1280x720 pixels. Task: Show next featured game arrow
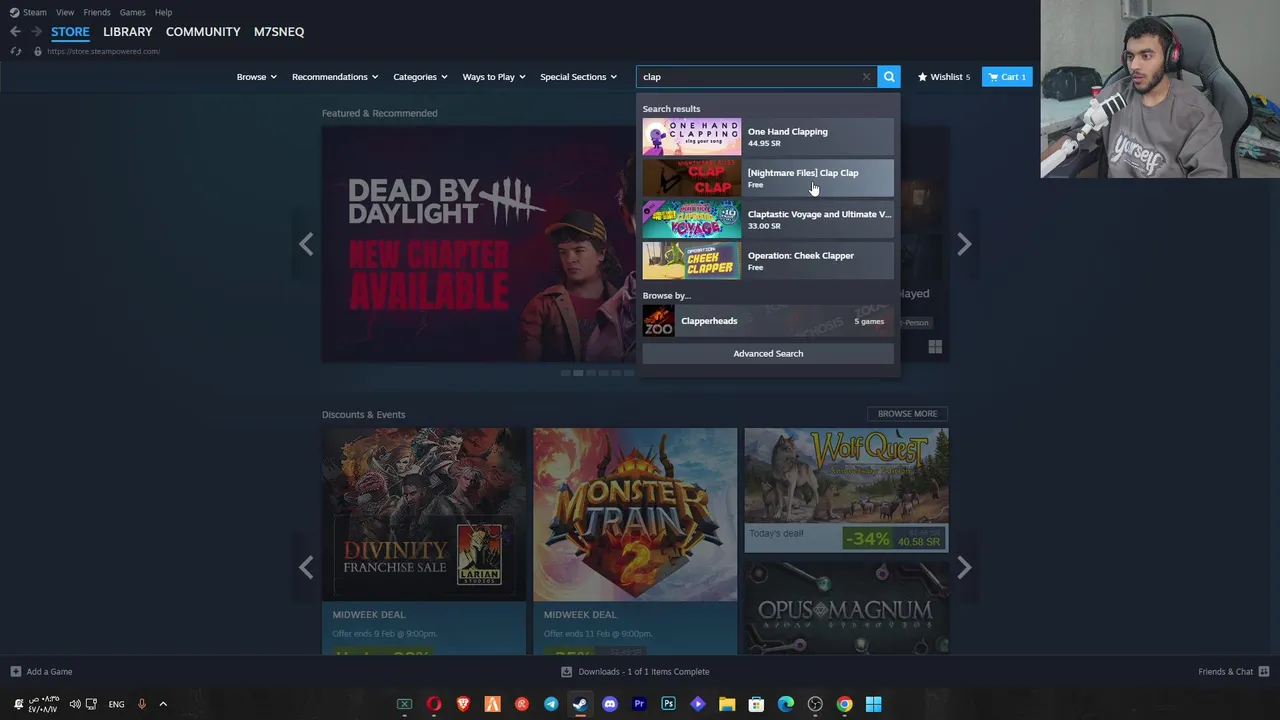(964, 244)
